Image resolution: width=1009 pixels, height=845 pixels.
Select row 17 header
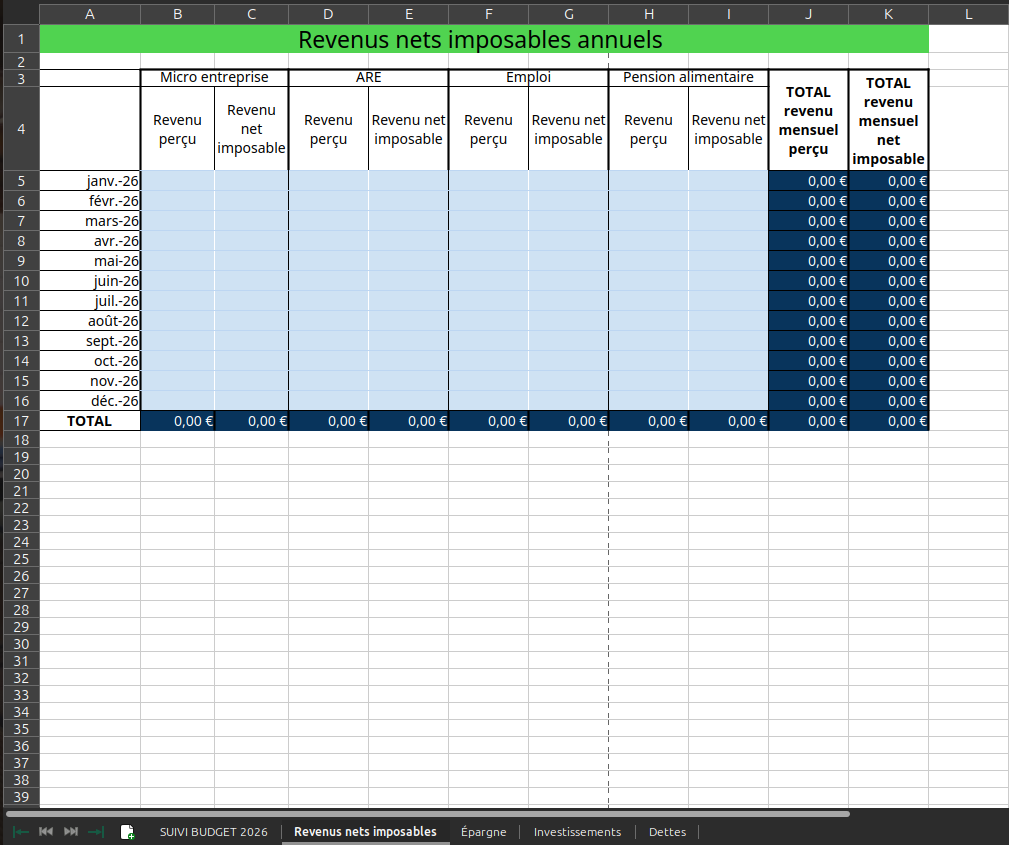click(21, 421)
